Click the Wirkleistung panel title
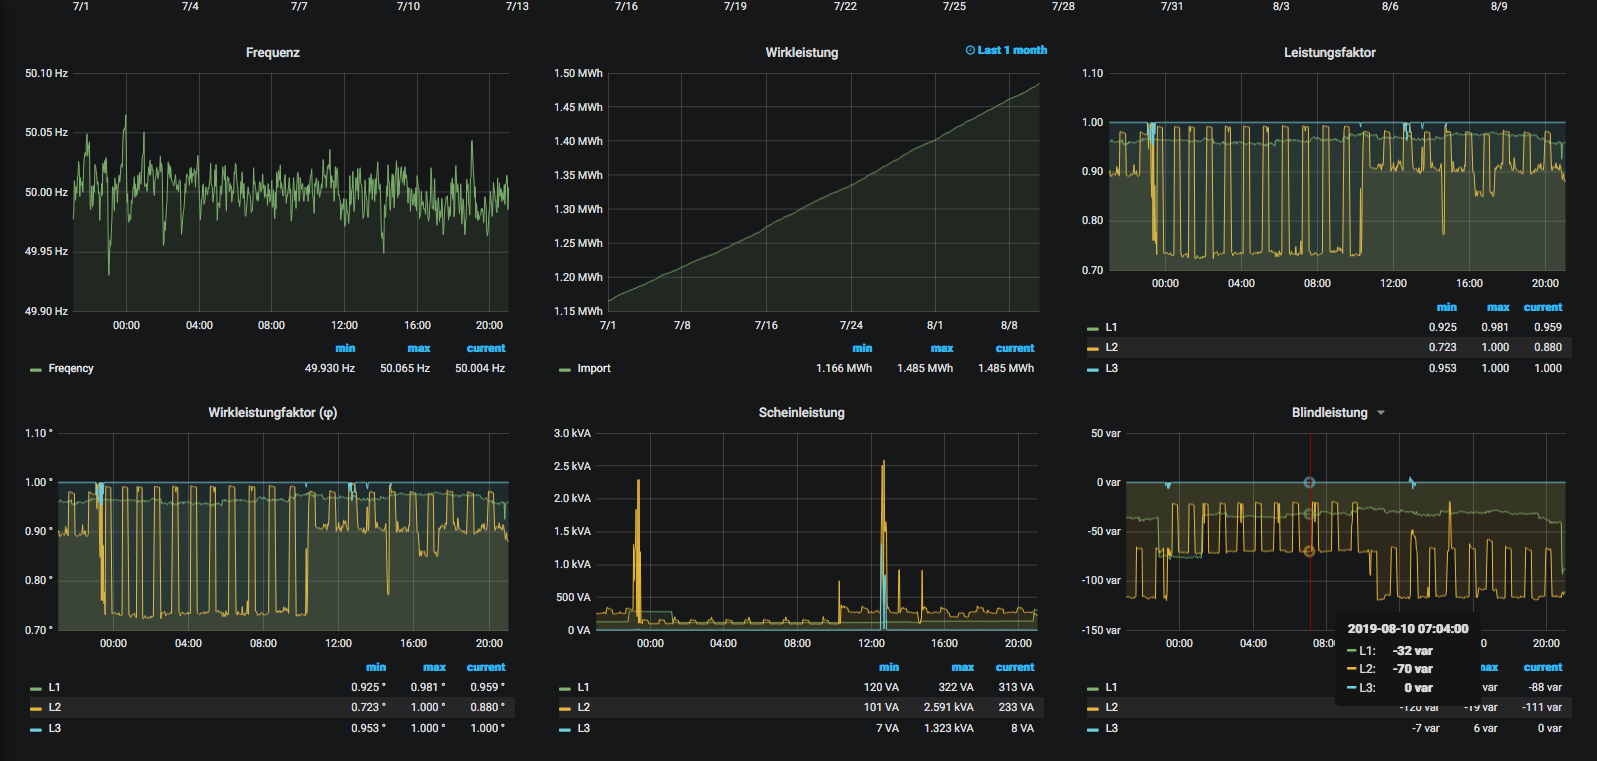The image size is (1597, 761). tap(801, 53)
